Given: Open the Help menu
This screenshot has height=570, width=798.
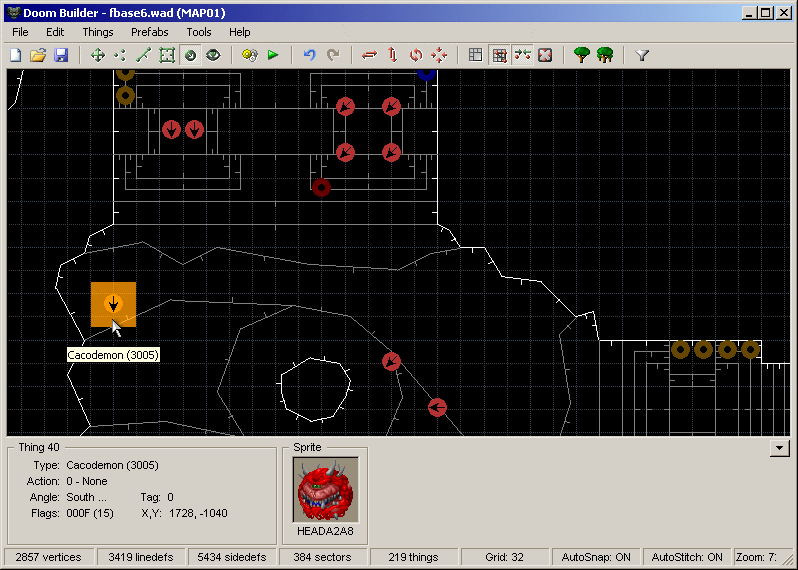Looking at the screenshot, I should coord(239,32).
